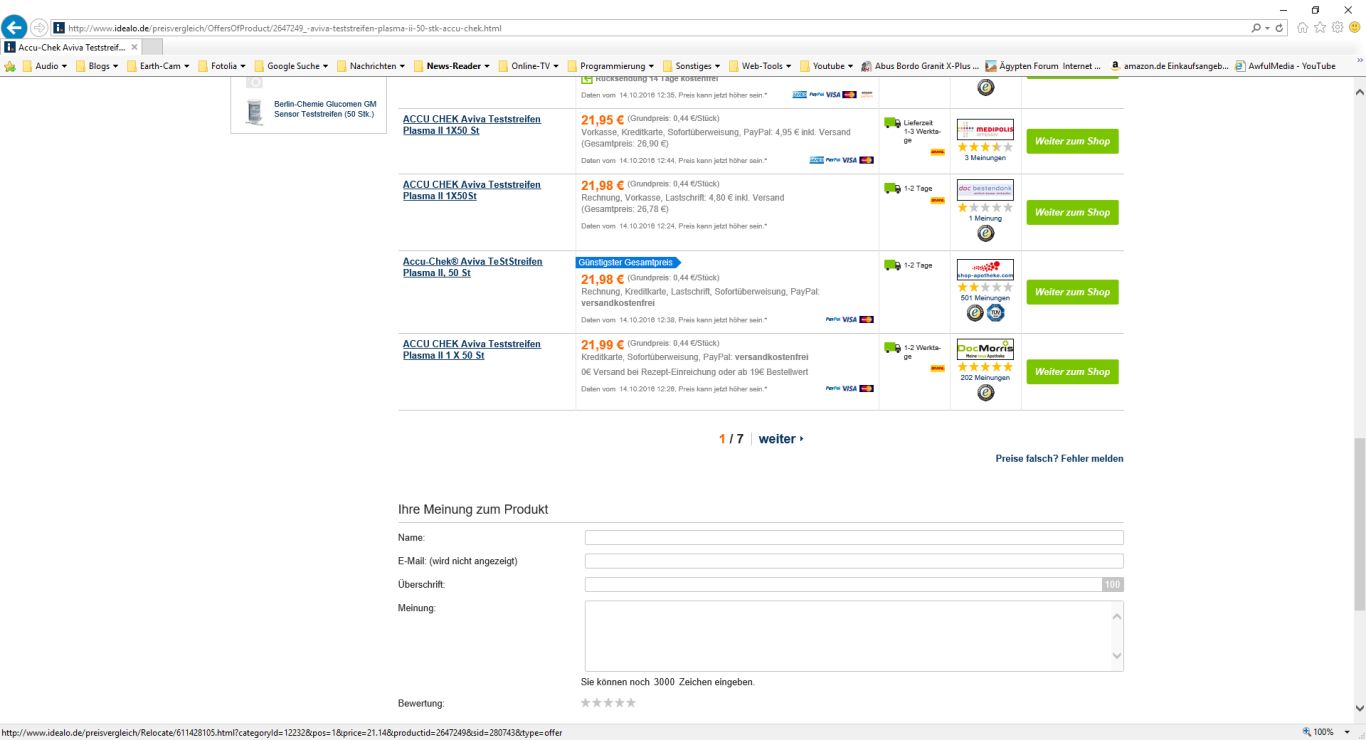Open the Web-Tools bookmarks folder
1366x740 pixels.
tap(761, 66)
